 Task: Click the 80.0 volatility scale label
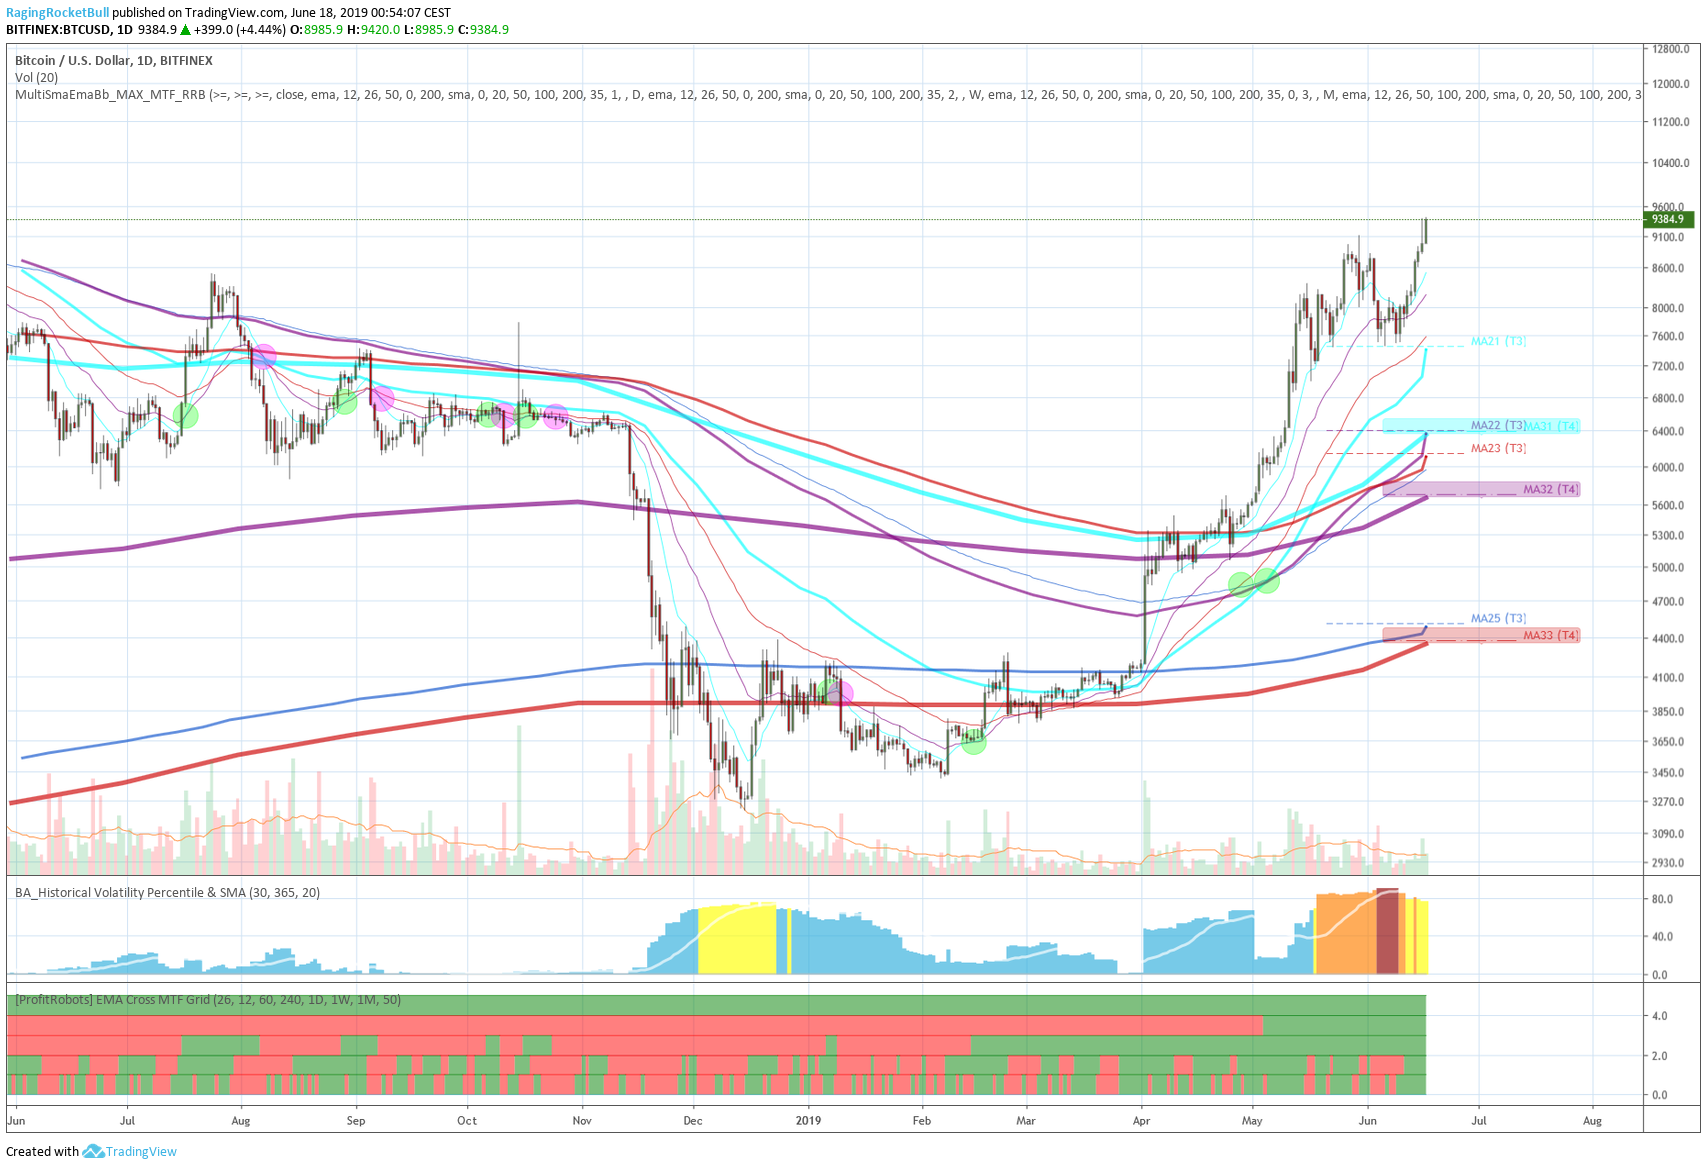[1662, 899]
